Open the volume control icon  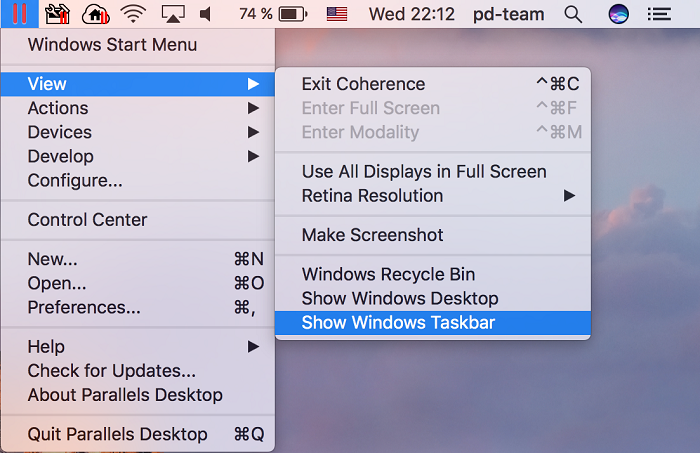point(205,14)
